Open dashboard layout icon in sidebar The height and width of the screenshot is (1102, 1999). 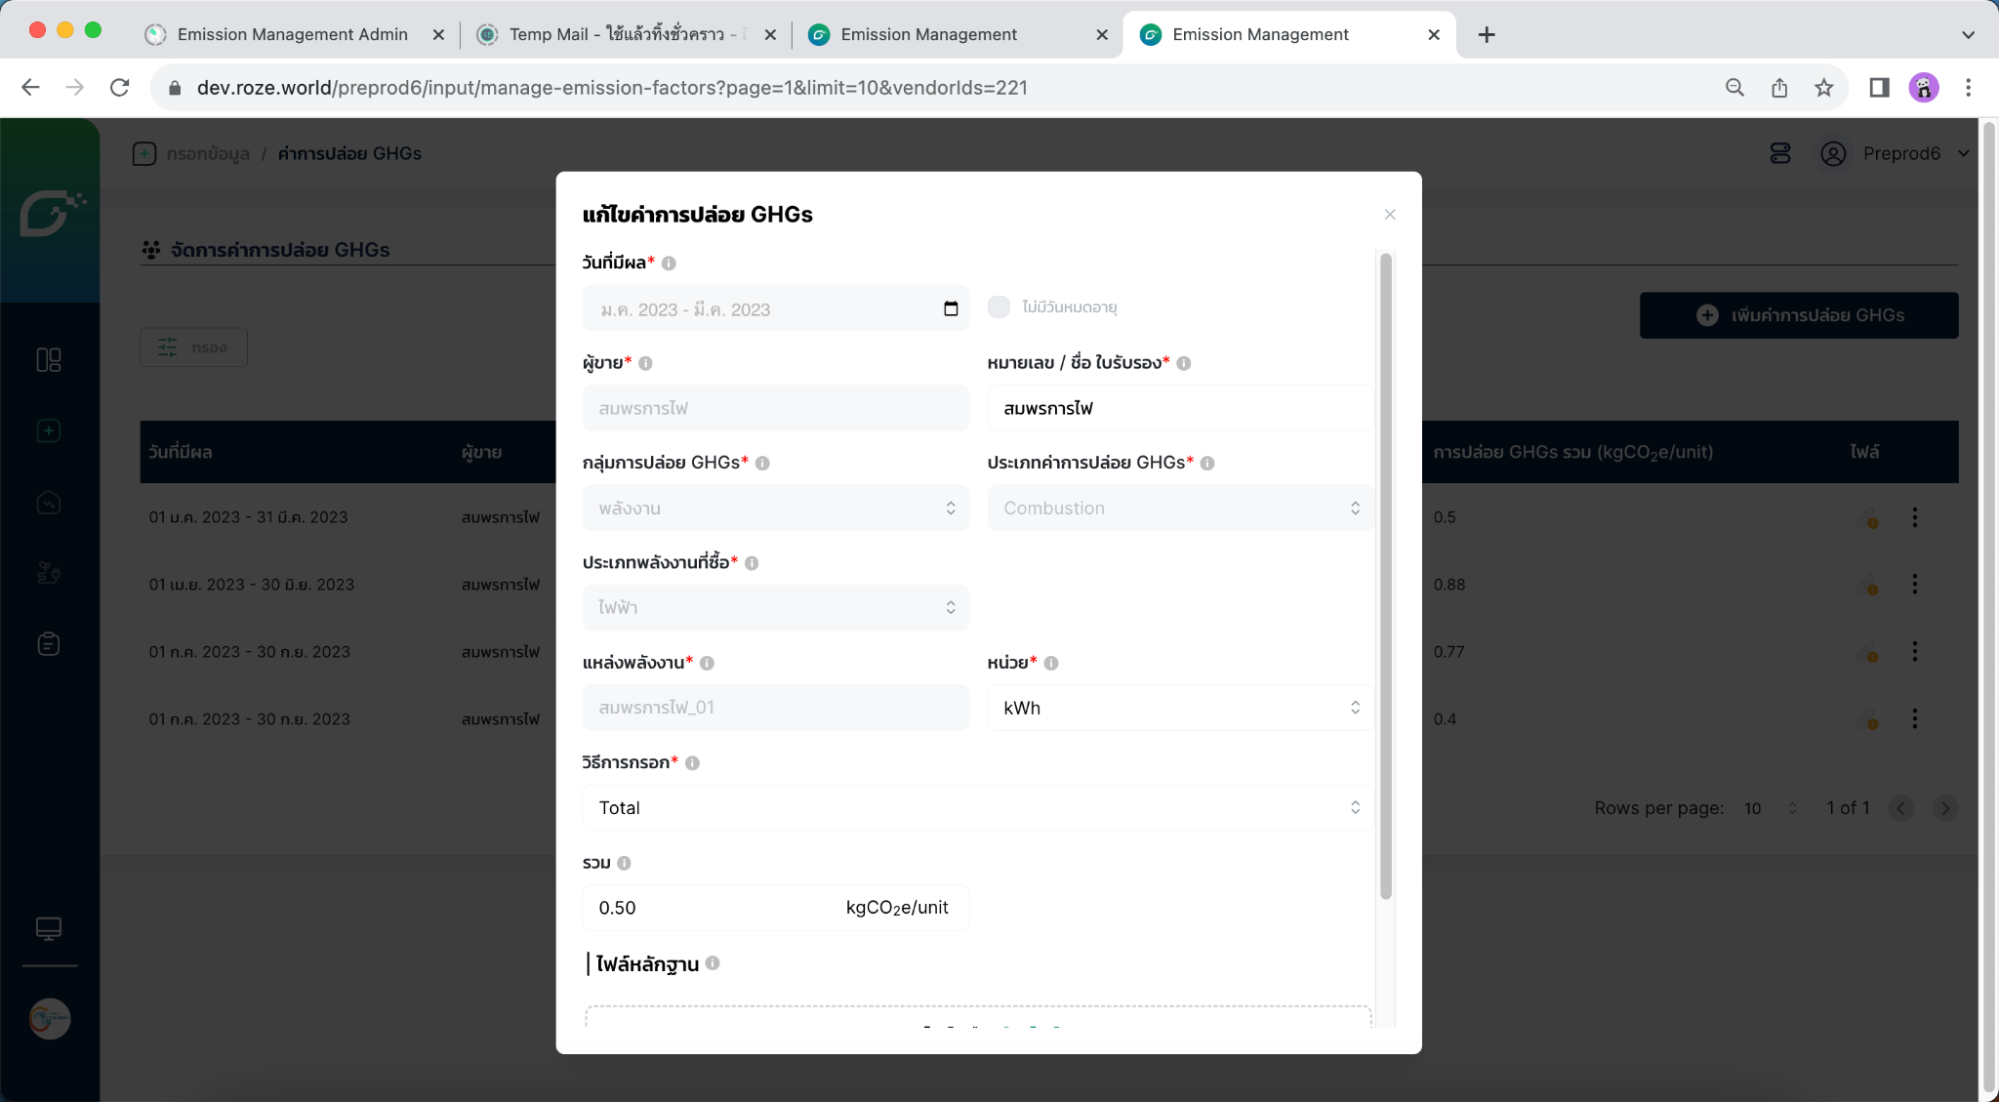click(x=48, y=360)
